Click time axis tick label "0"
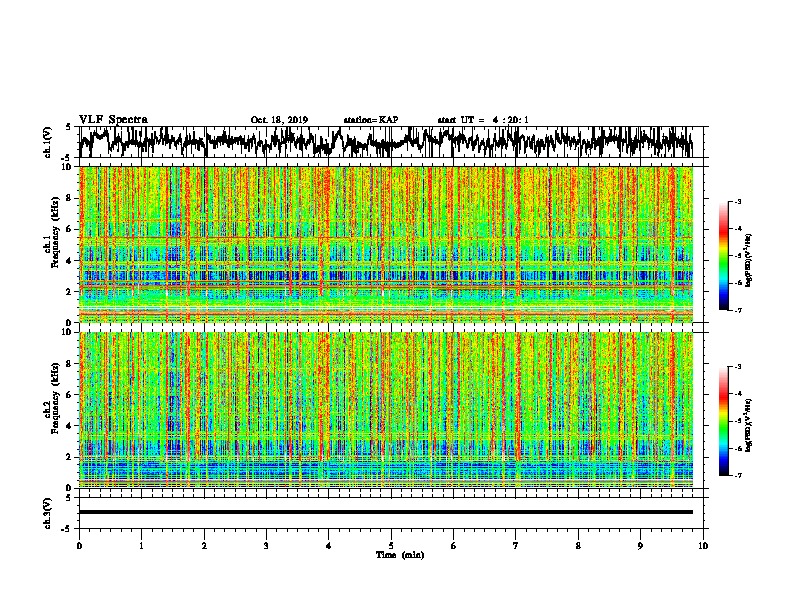Image resolution: width=792 pixels, height=612 pixels. pyautogui.click(x=79, y=546)
